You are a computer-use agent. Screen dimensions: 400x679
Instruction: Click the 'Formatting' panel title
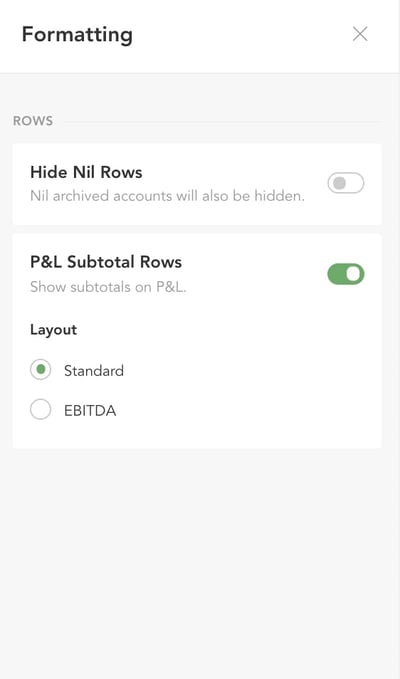pos(77,34)
